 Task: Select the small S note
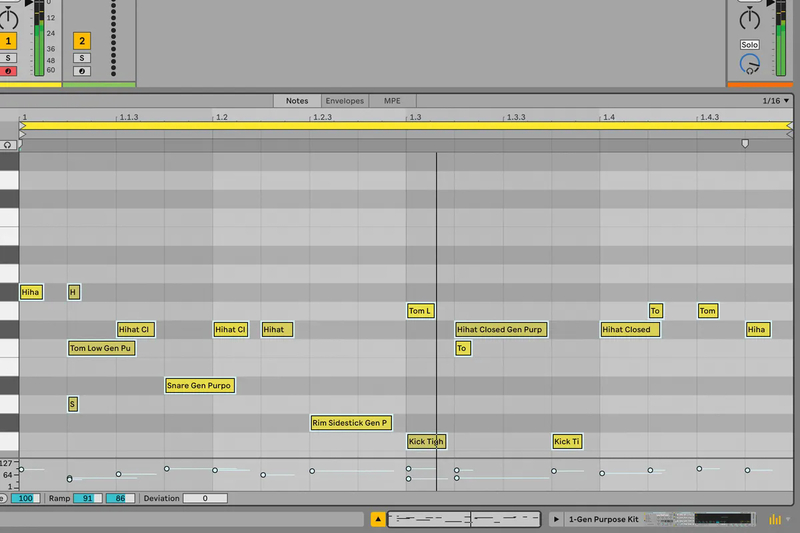(x=72, y=404)
